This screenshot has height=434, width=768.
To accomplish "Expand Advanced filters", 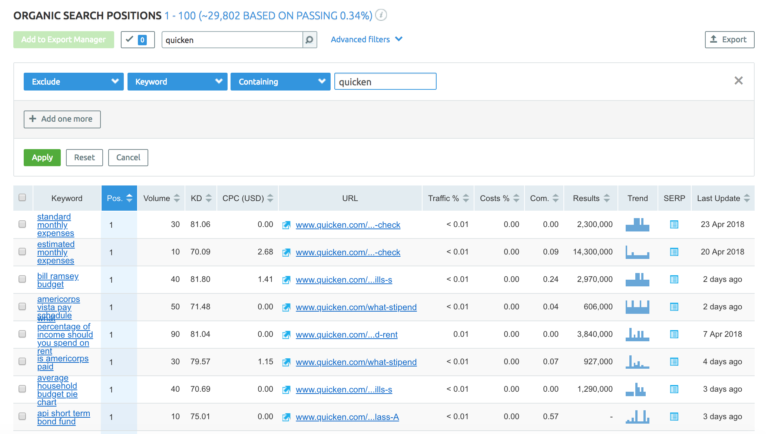I will point(366,39).
